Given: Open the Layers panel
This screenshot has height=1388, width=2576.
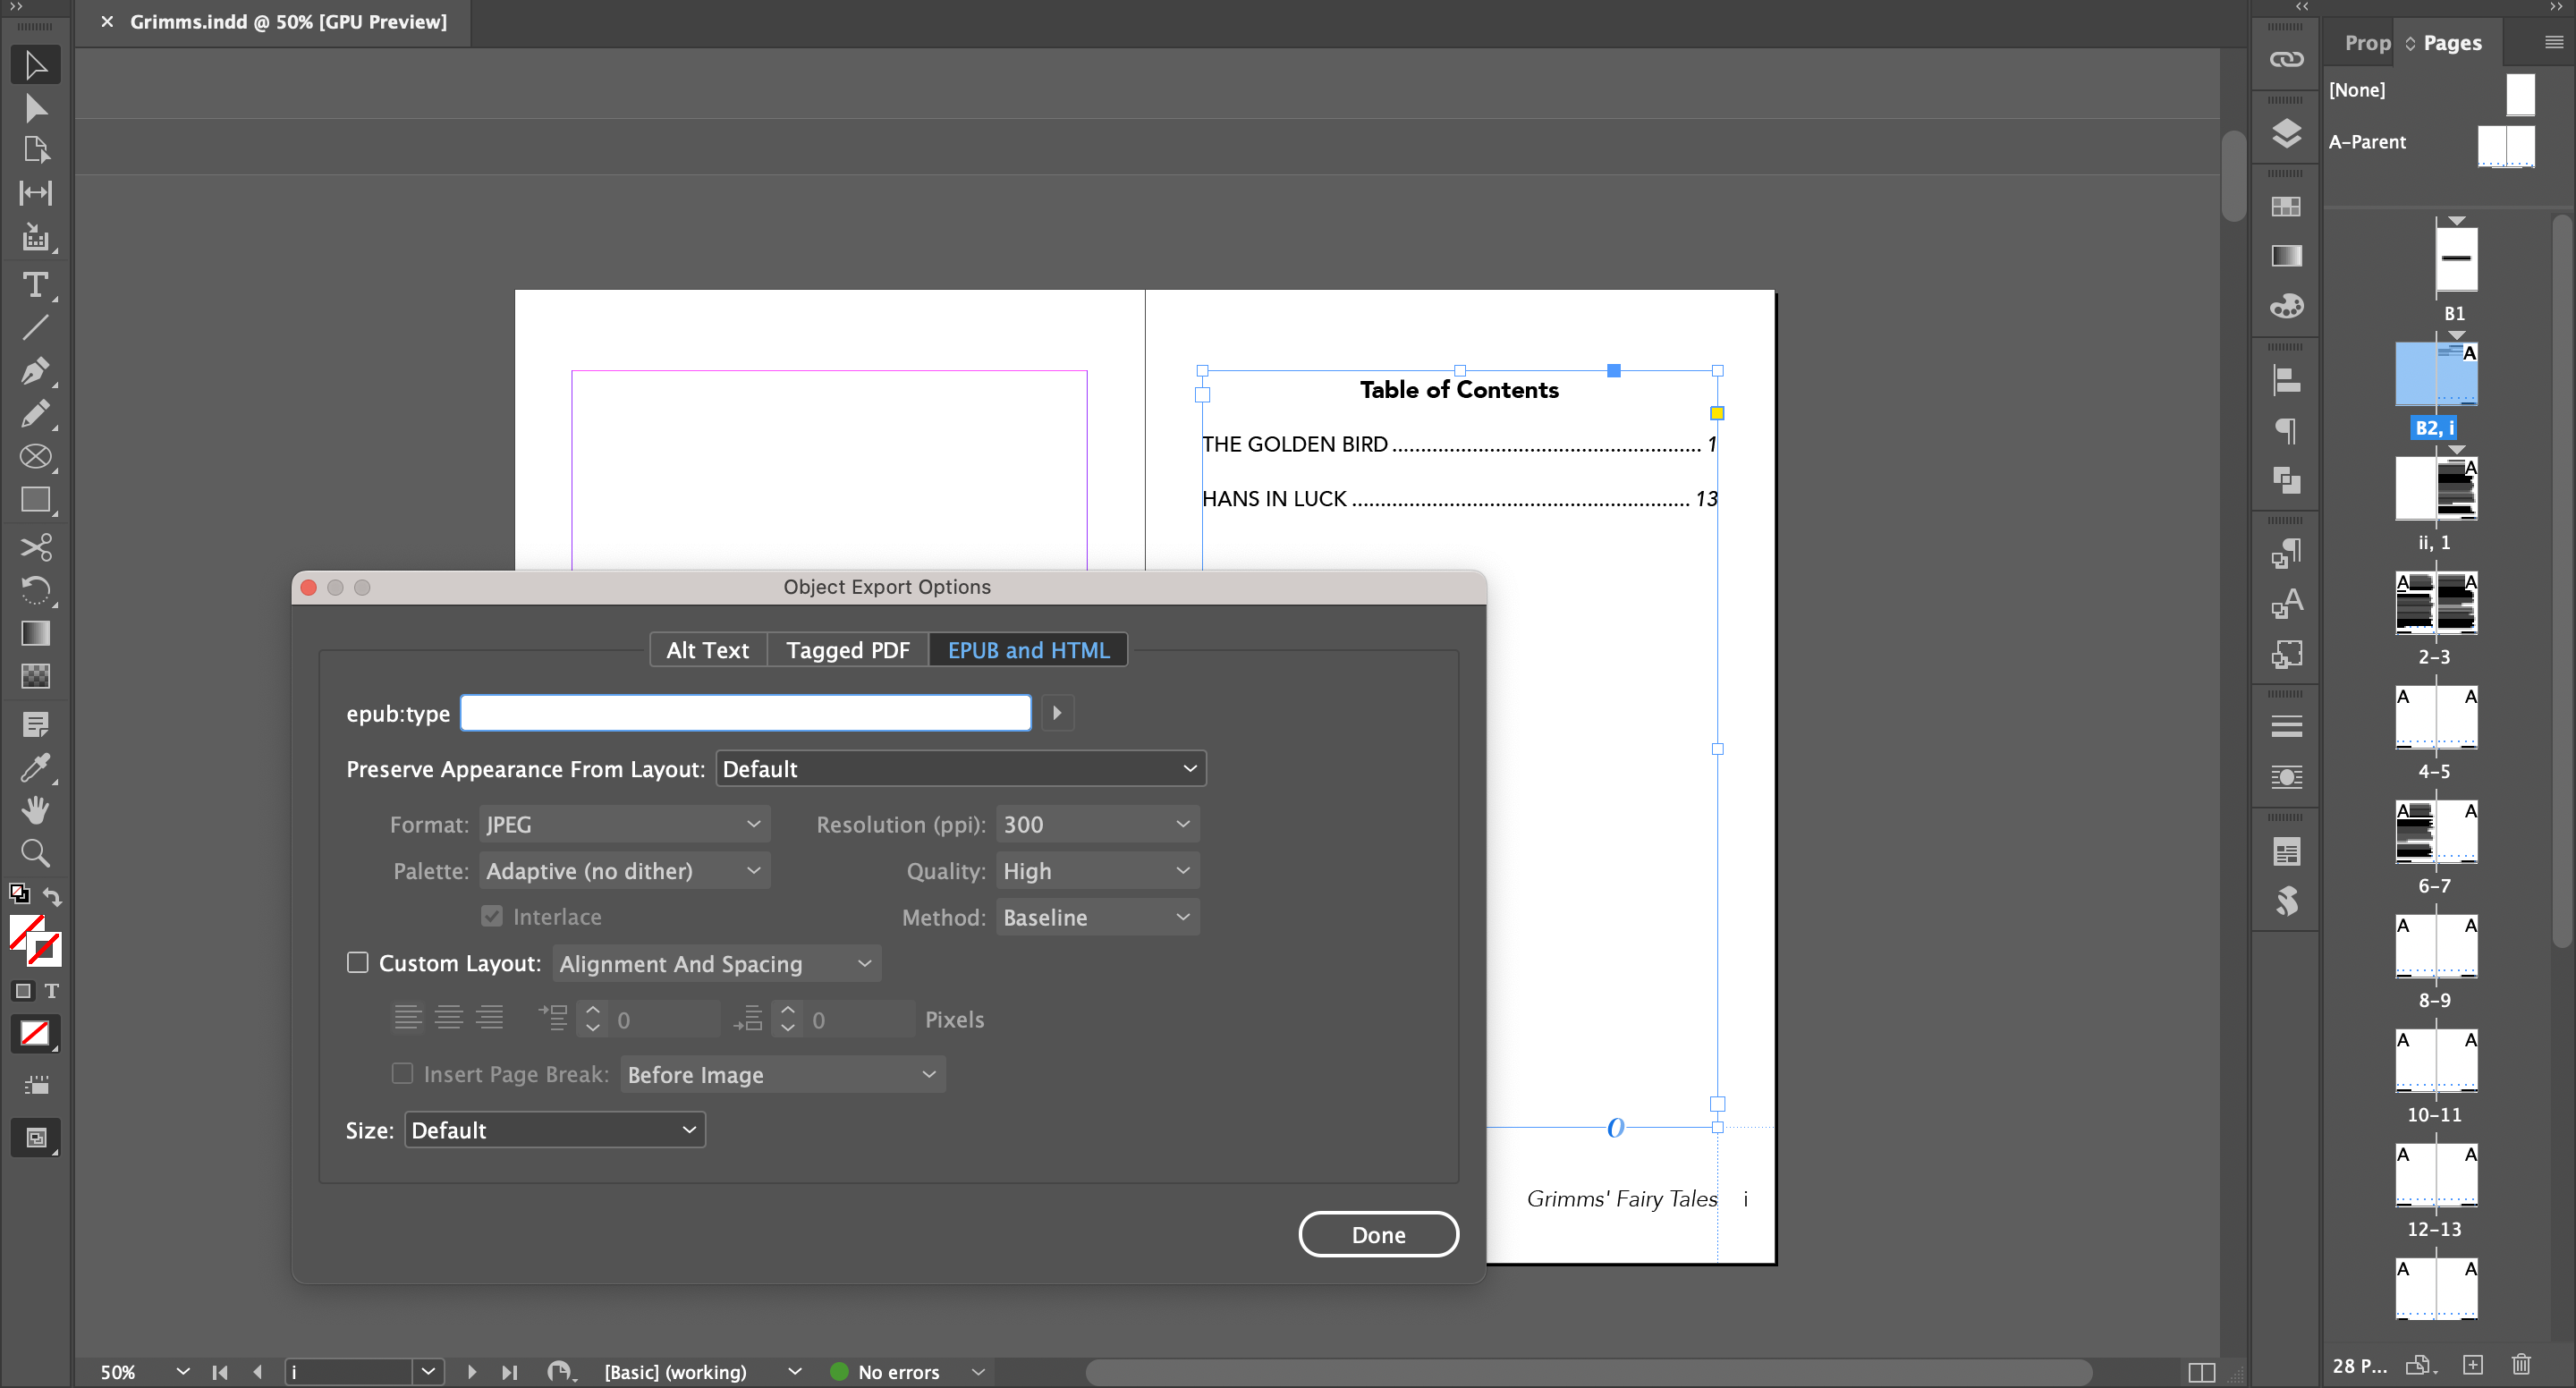Looking at the screenshot, I should 2285,133.
